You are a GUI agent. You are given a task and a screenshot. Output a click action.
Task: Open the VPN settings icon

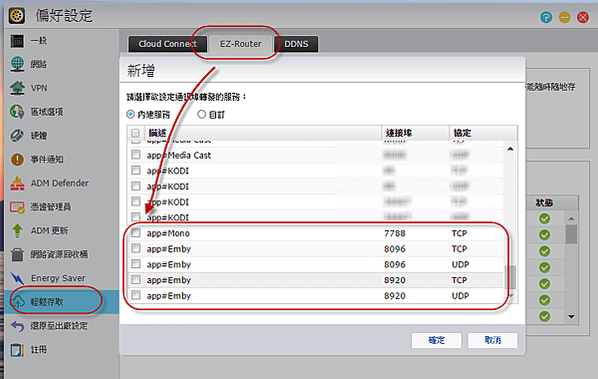pos(17,88)
